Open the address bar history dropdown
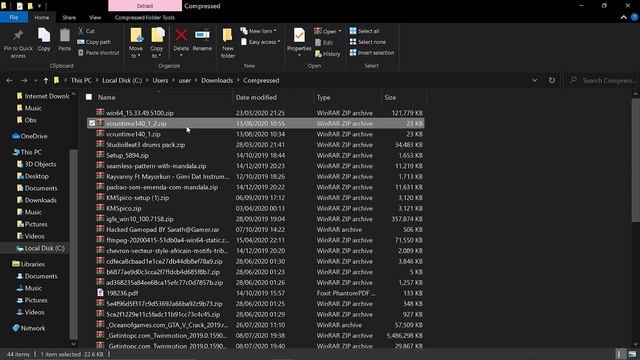 [x=535, y=80]
